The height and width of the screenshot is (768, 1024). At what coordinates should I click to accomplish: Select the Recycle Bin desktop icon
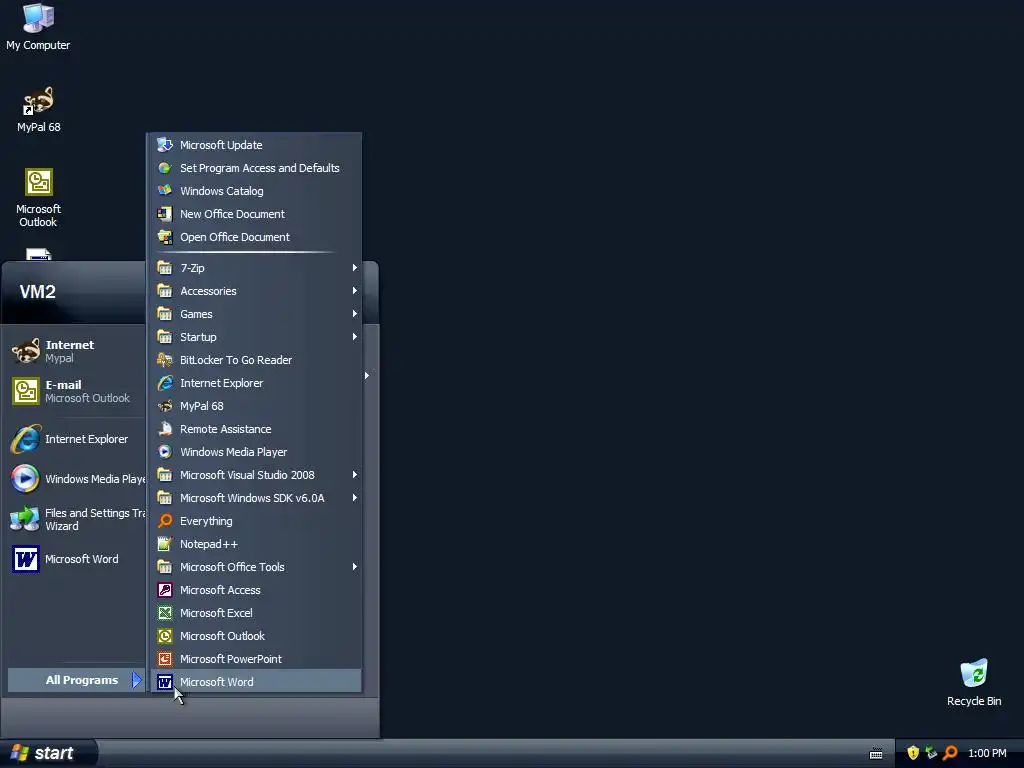coord(974,682)
